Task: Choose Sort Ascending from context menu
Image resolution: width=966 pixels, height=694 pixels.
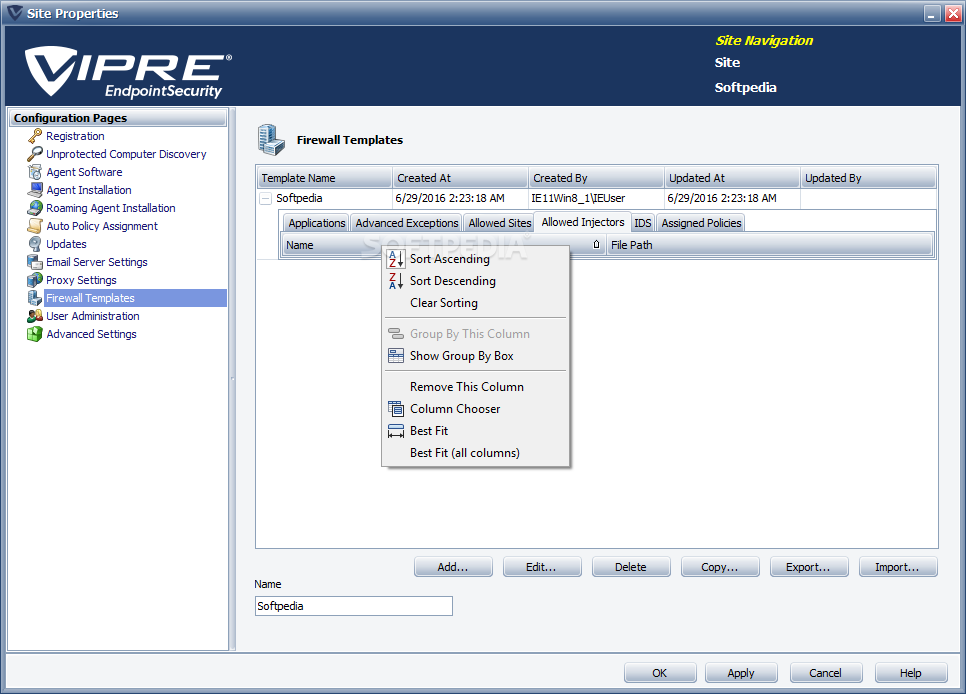Action: pos(475,259)
